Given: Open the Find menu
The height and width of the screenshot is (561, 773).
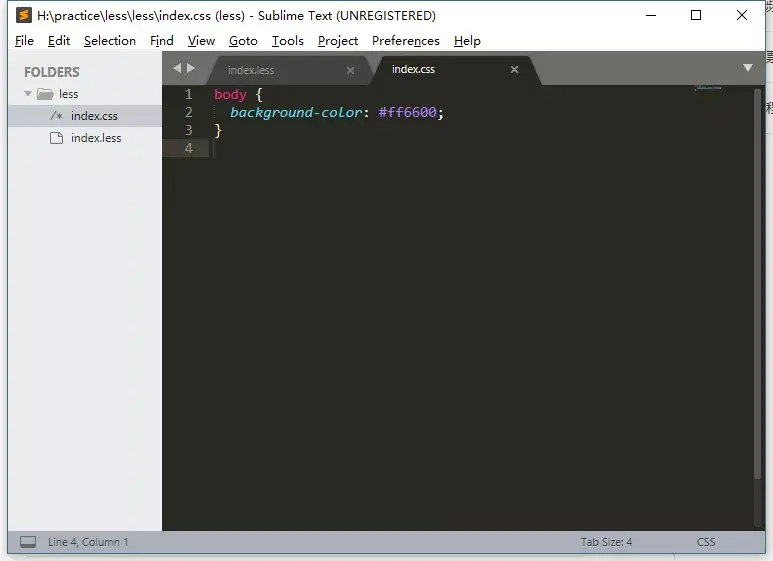Looking at the screenshot, I should tap(162, 41).
